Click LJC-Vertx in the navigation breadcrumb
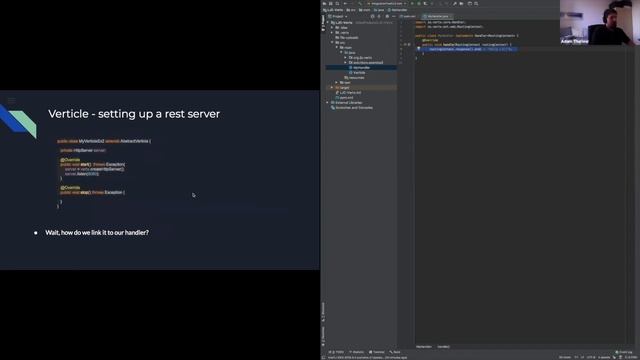This screenshot has height=360, width=640. (x=333, y=10)
